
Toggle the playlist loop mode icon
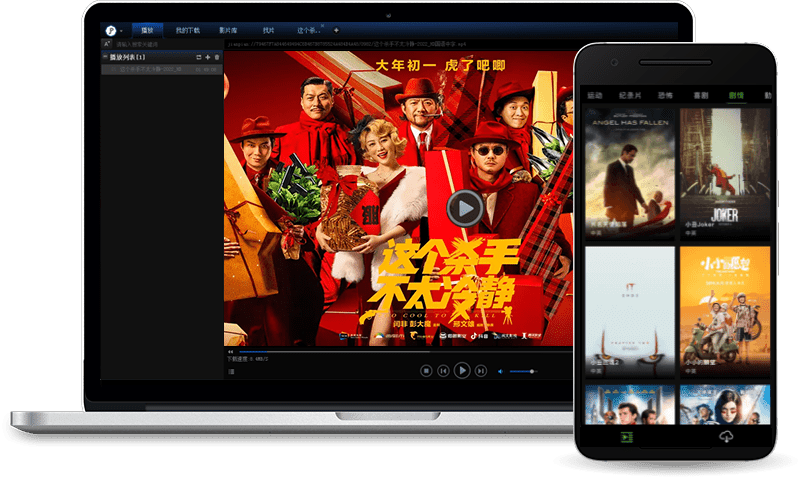pos(198,58)
